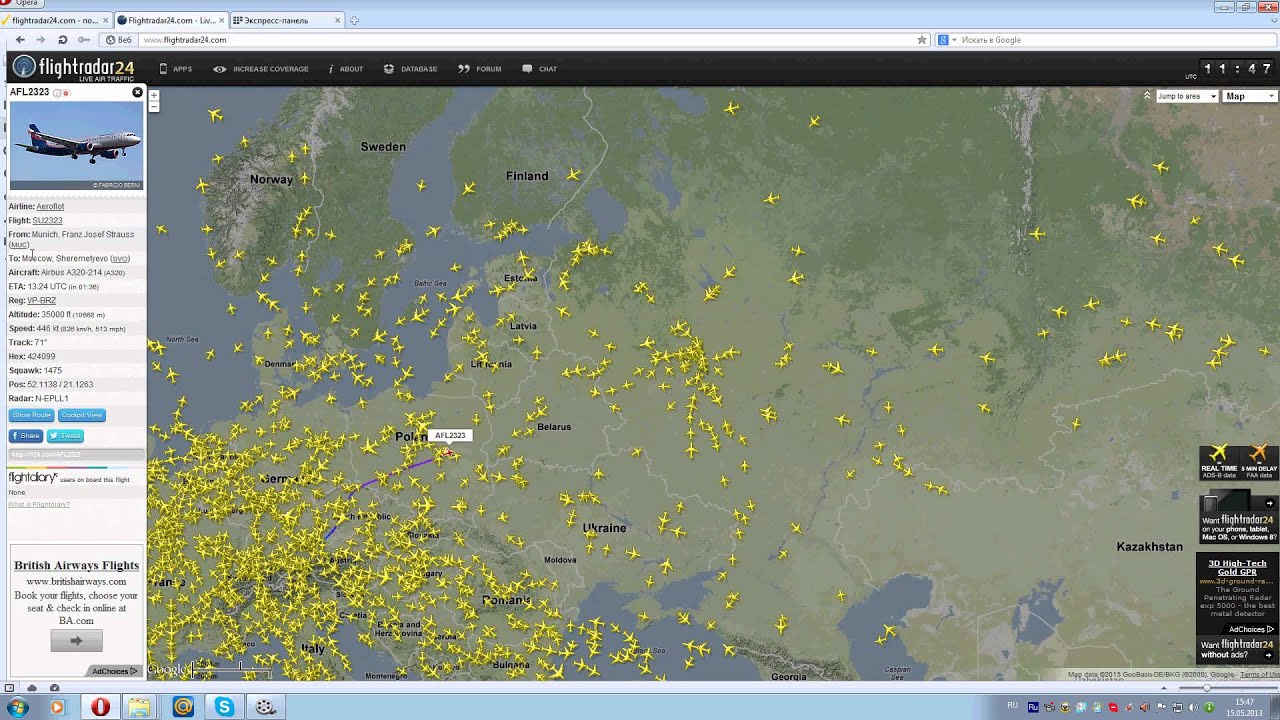Click the RU language indicator
The width and height of the screenshot is (1280, 720).
(x=1013, y=706)
